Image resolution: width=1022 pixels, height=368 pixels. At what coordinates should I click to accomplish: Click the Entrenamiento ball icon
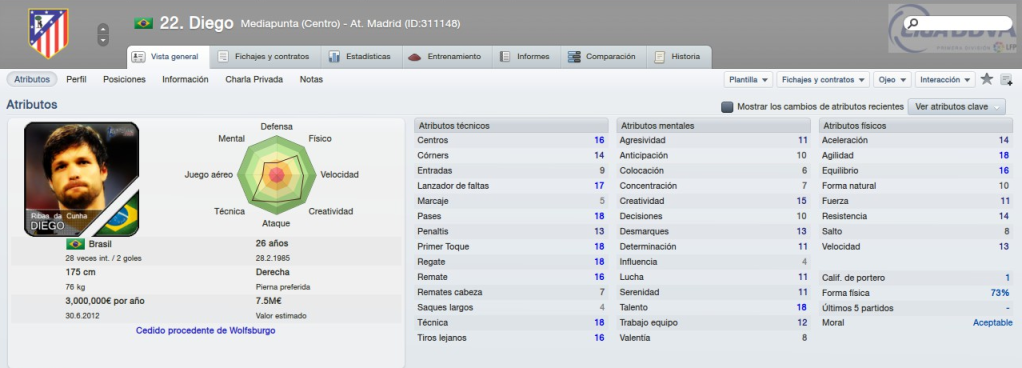pos(415,57)
